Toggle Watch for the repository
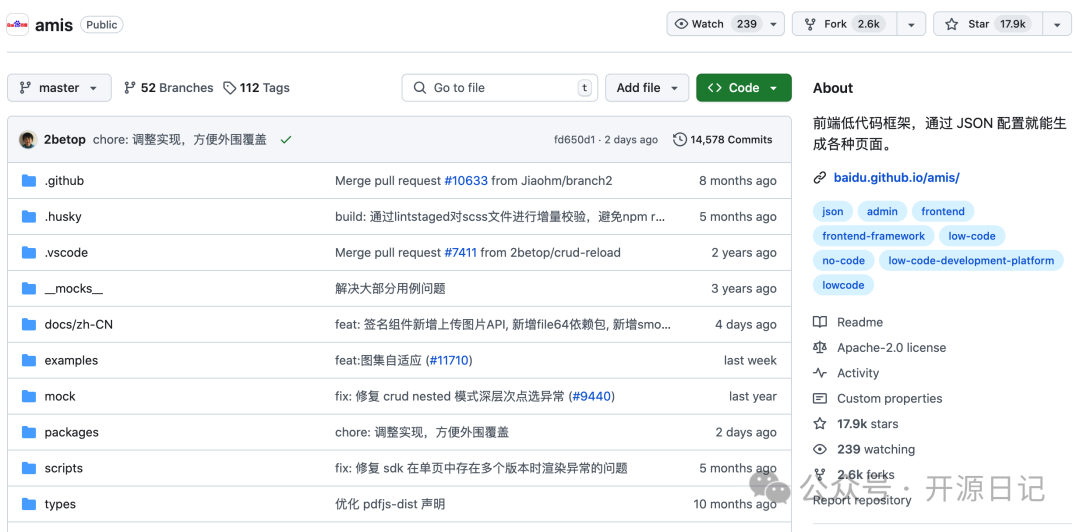The image size is (1080, 532). click(x=716, y=24)
